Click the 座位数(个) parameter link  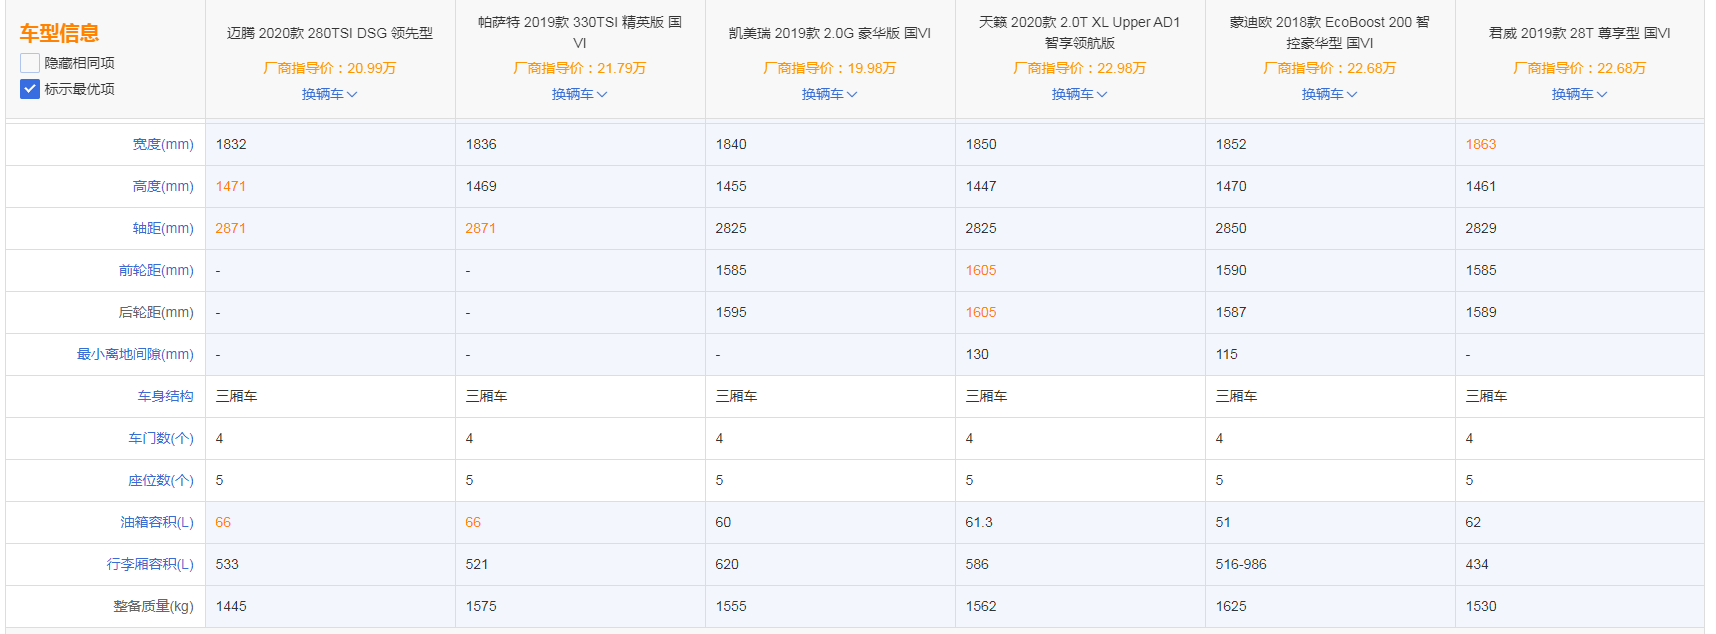161,480
